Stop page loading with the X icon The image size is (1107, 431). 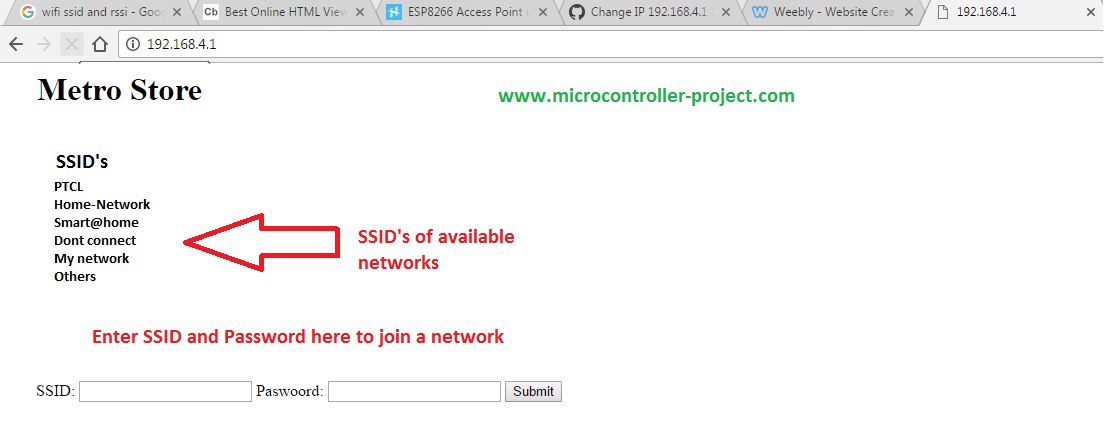(71, 45)
